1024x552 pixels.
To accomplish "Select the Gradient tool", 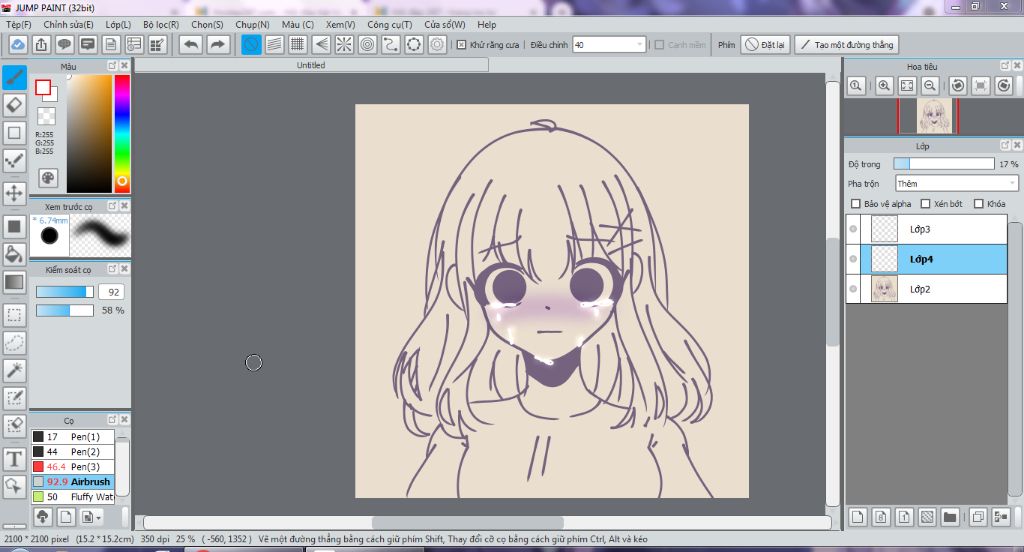I will tap(14, 282).
